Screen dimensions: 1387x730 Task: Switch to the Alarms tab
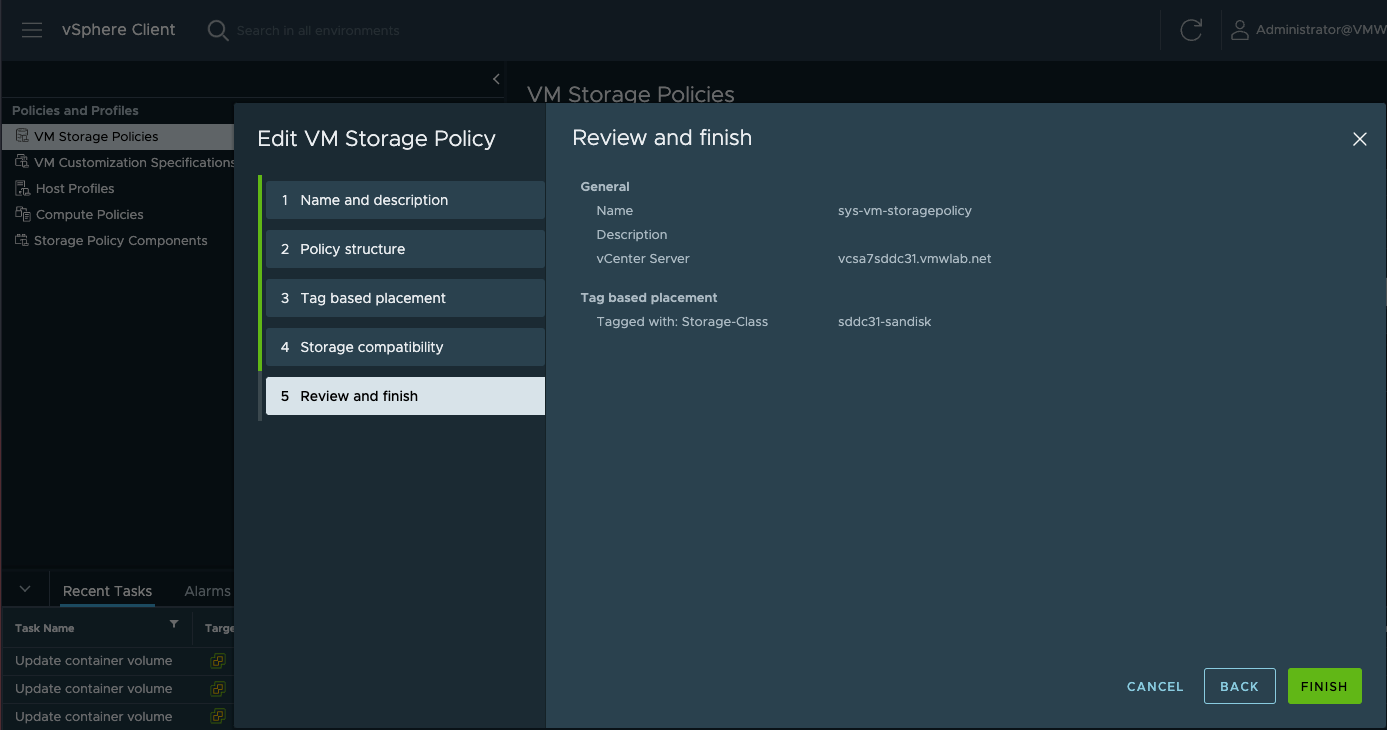click(x=207, y=591)
